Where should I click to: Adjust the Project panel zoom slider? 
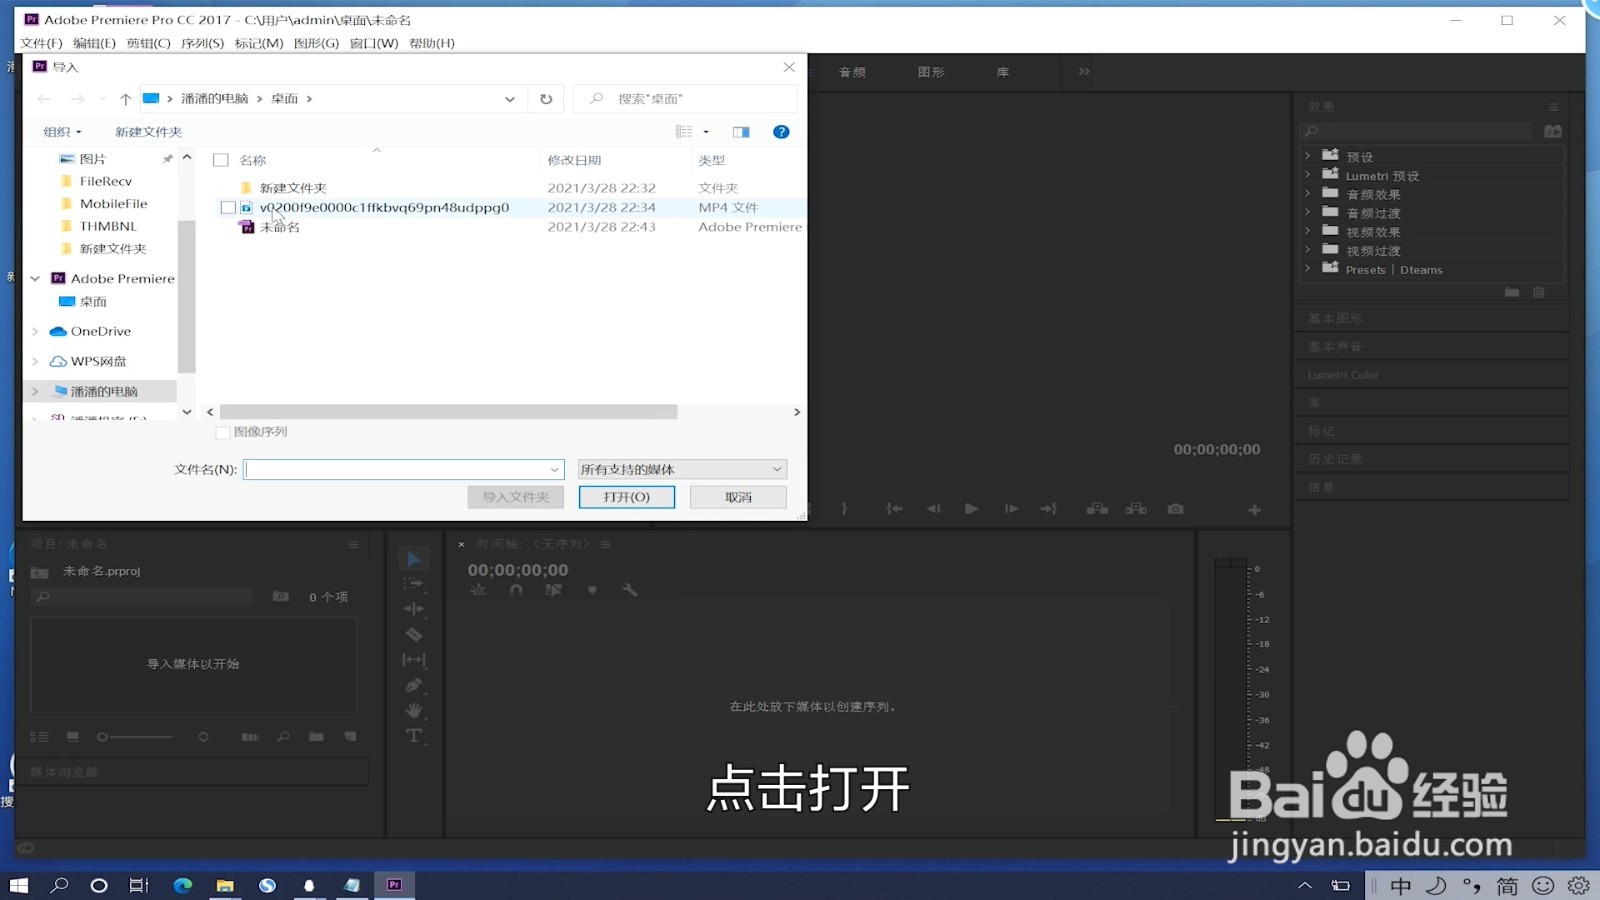pos(134,737)
